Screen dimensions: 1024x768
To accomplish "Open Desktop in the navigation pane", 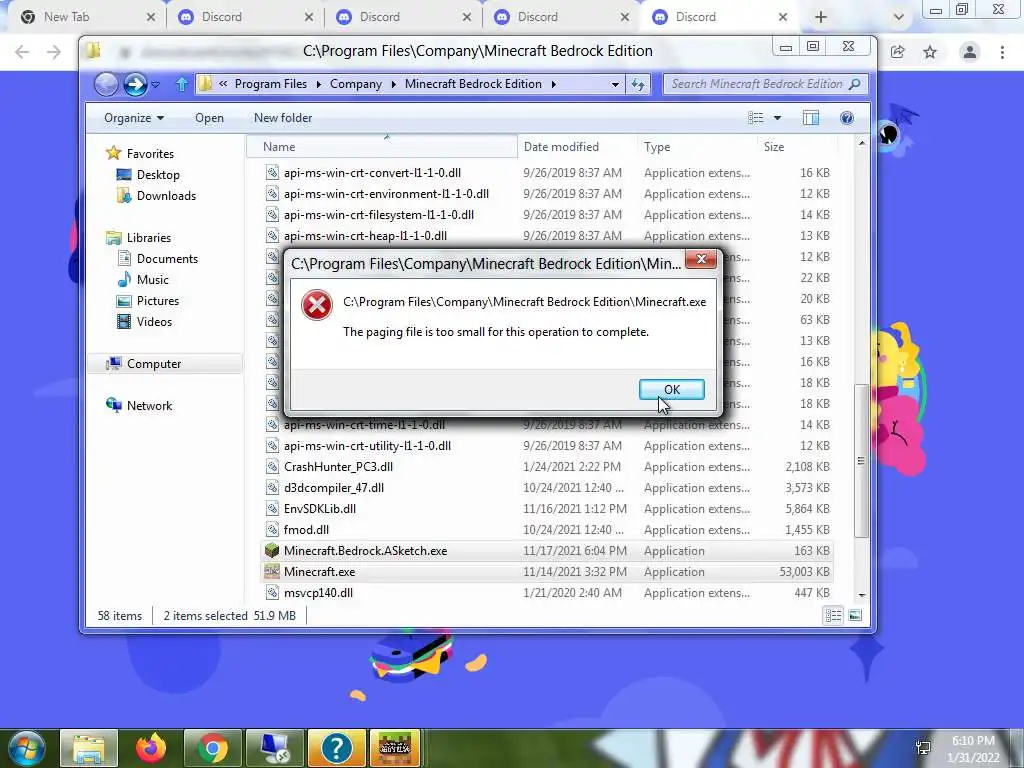I will (158, 174).
